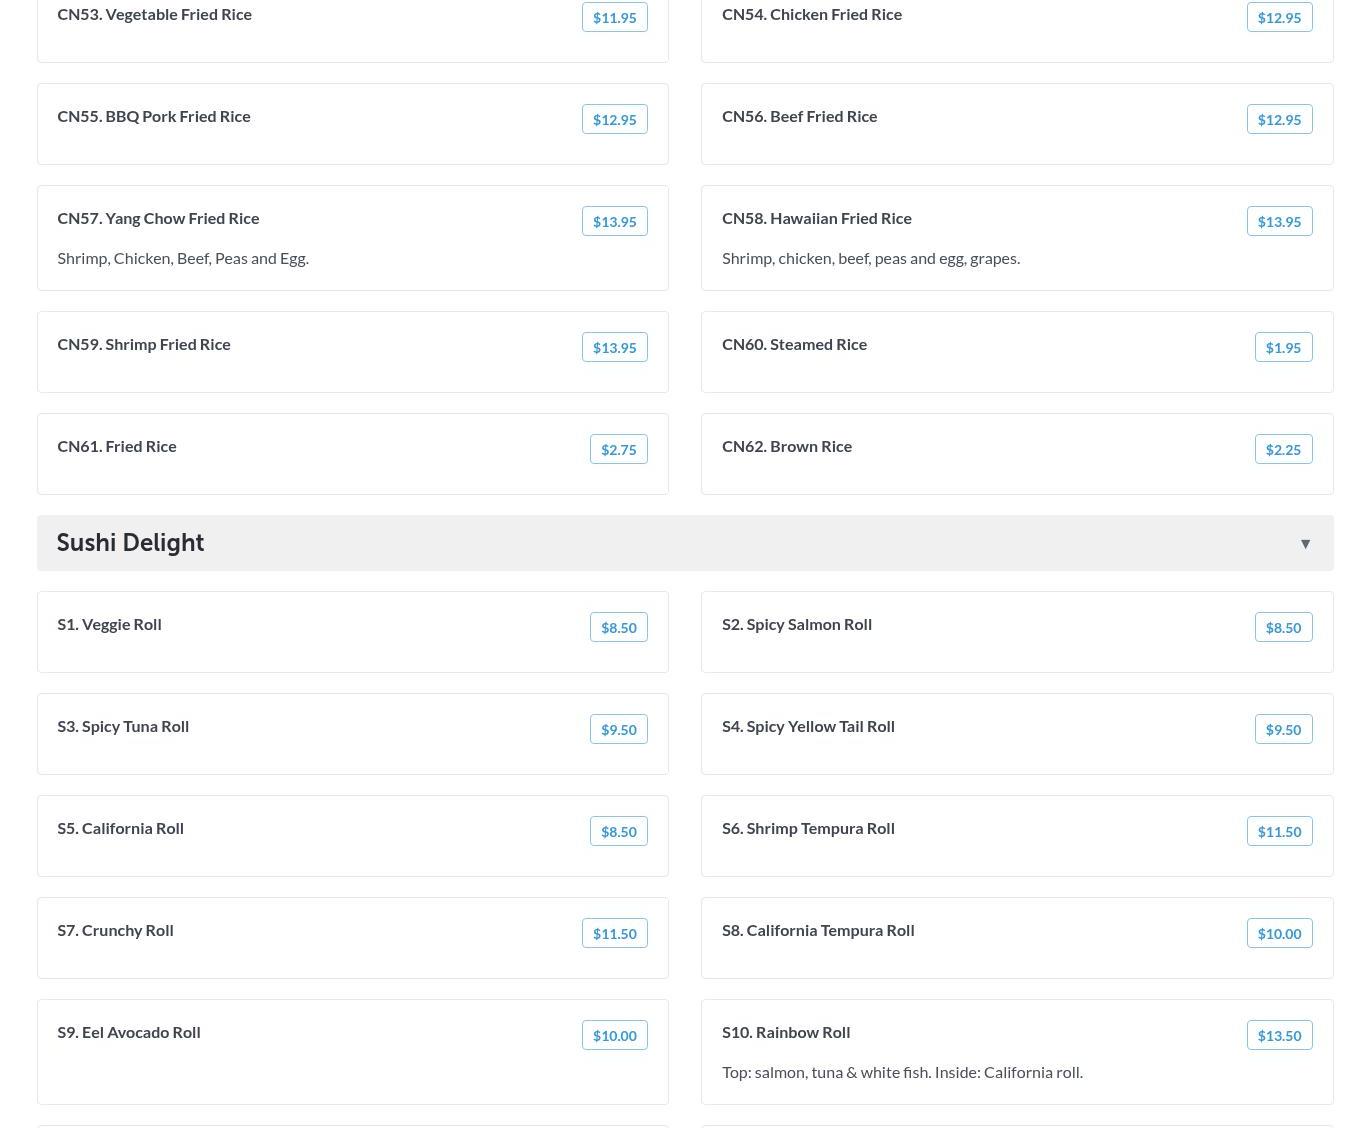Viewport: 1370px width, 1128px height.
Task: Collapse the Sushi Delight section arrow
Action: [1305, 544]
